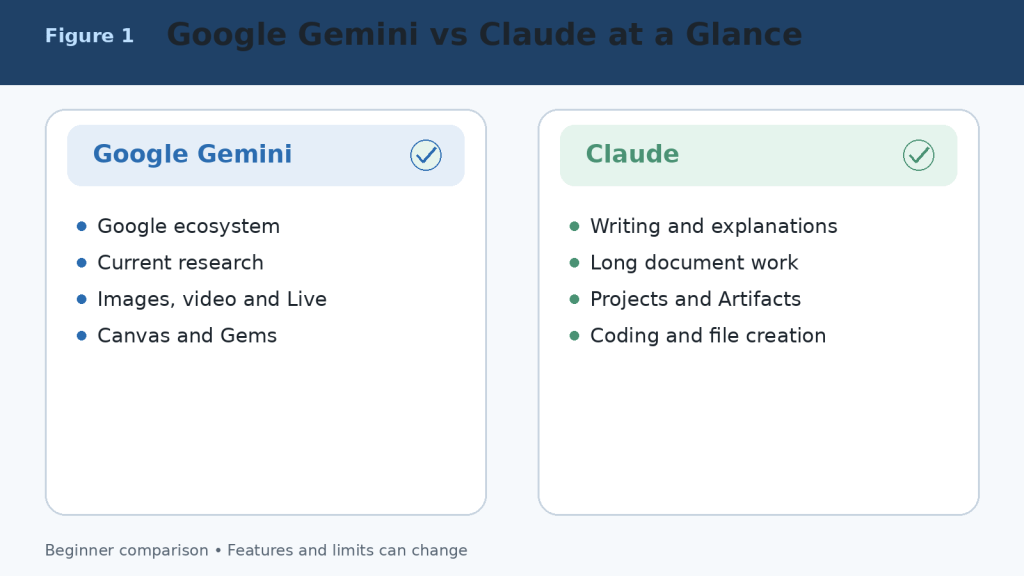The height and width of the screenshot is (576, 1024).
Task: Click the Current research text
Action: [180, 263]
